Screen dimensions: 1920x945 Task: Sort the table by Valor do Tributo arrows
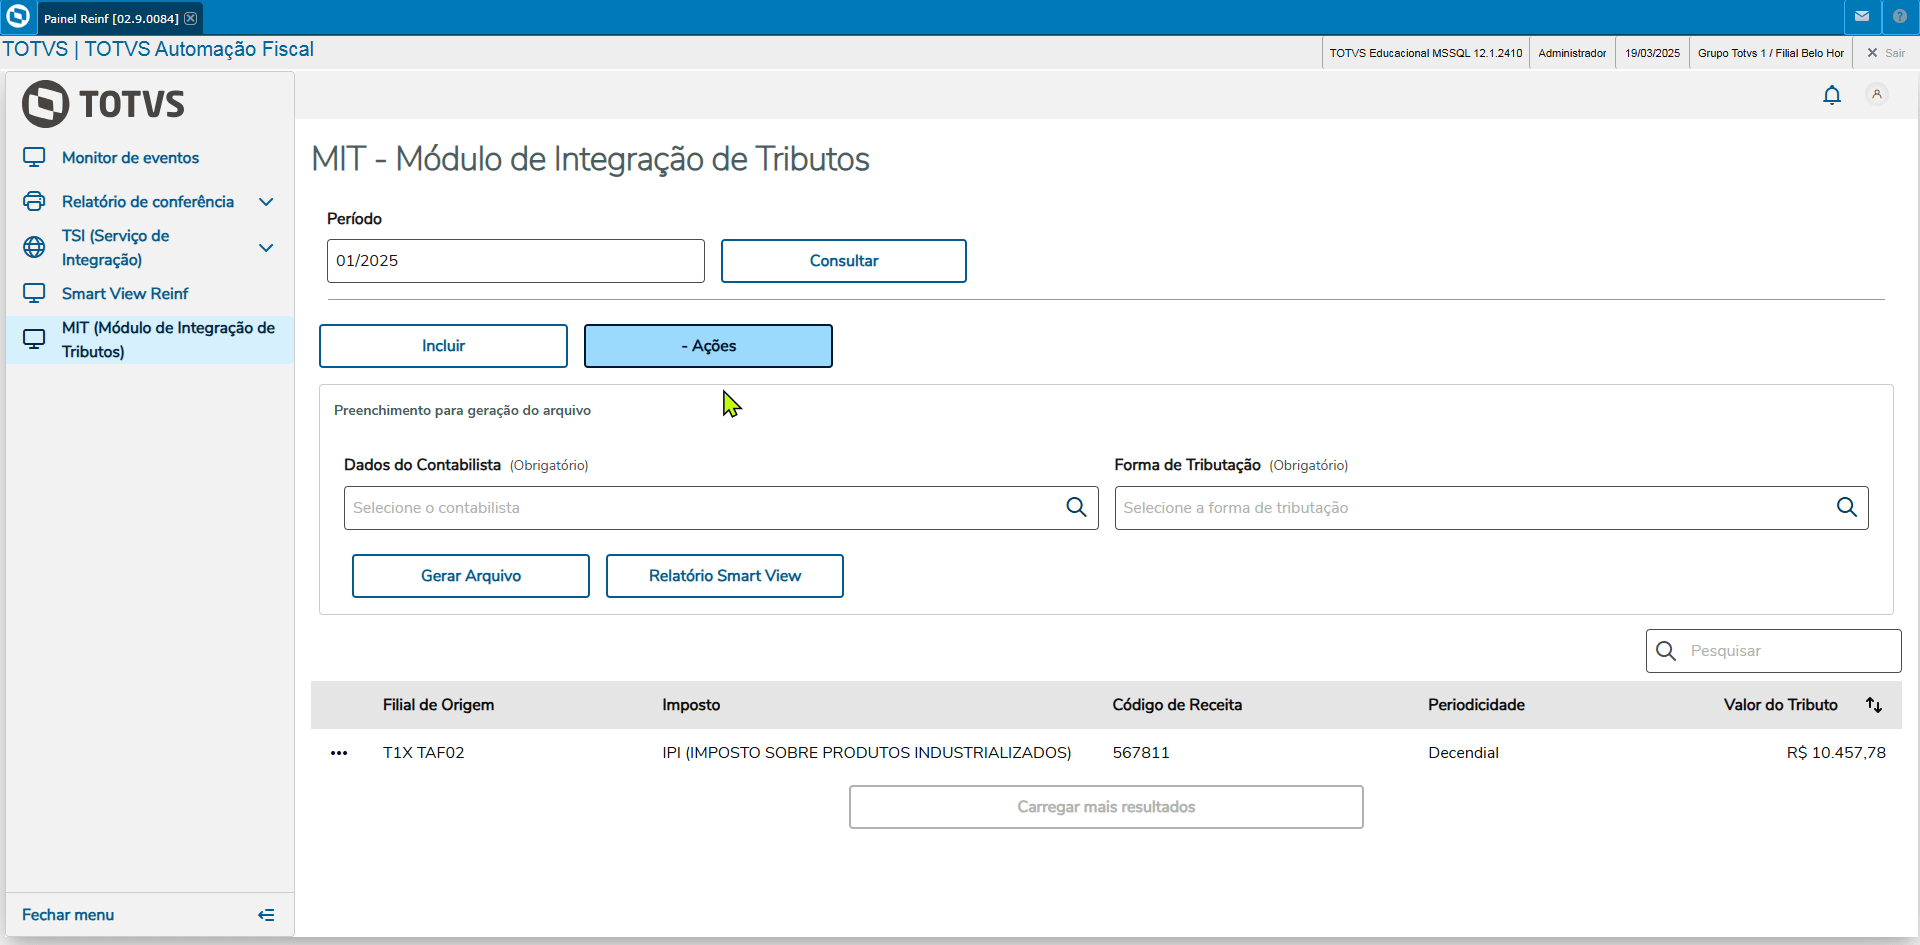tap(1874, 705)
